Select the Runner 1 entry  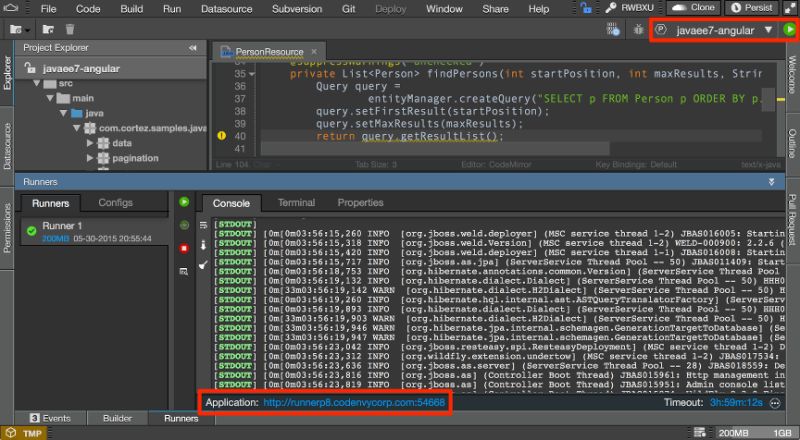click(x=94, y=232)
